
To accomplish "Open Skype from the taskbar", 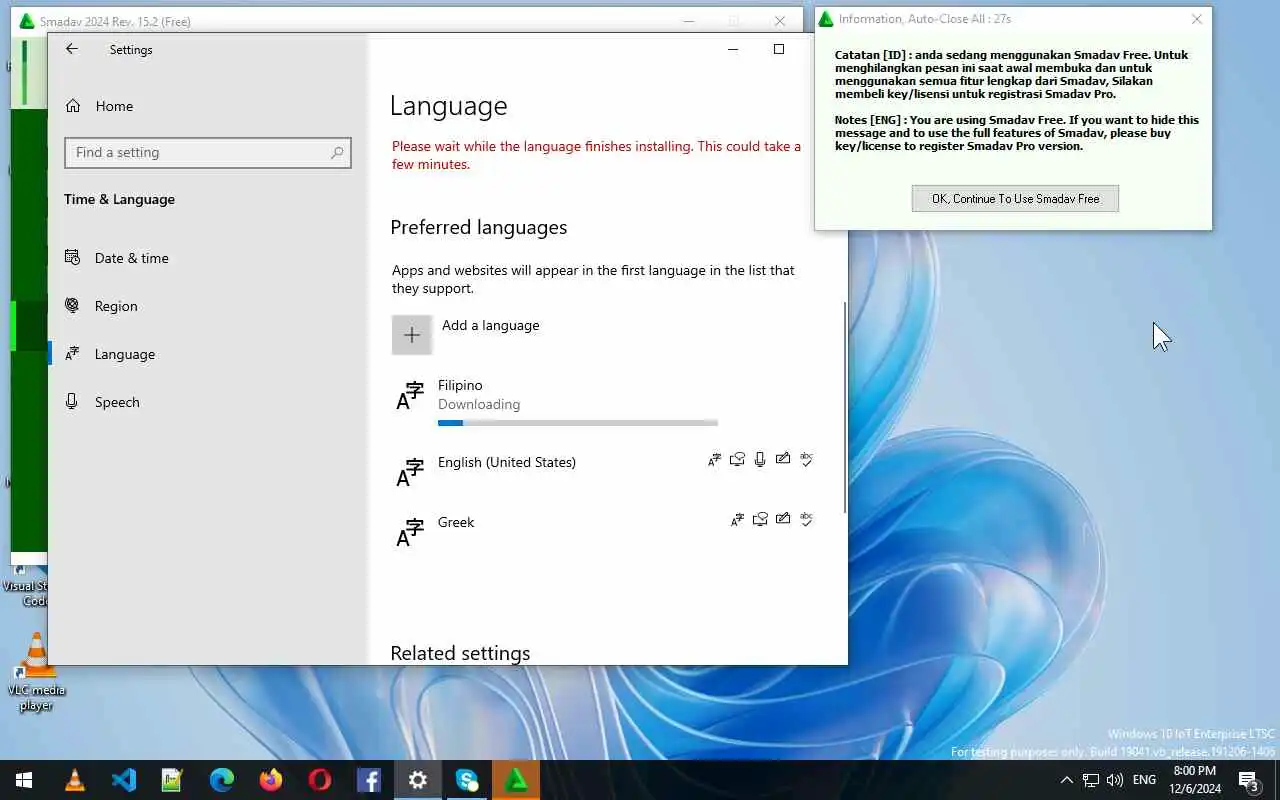I will (467, 780).
